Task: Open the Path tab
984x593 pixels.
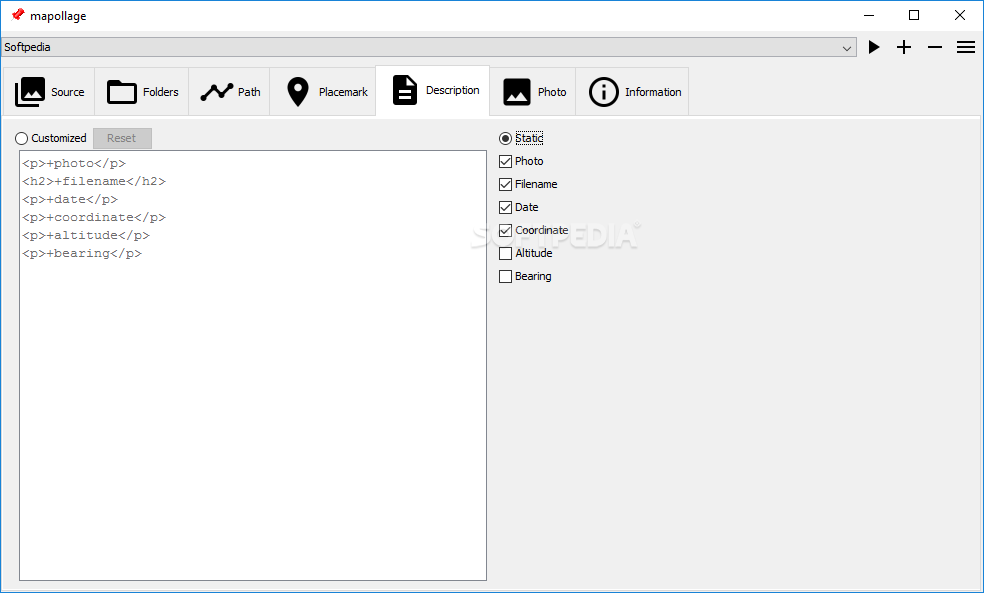Action: (230, 92)
